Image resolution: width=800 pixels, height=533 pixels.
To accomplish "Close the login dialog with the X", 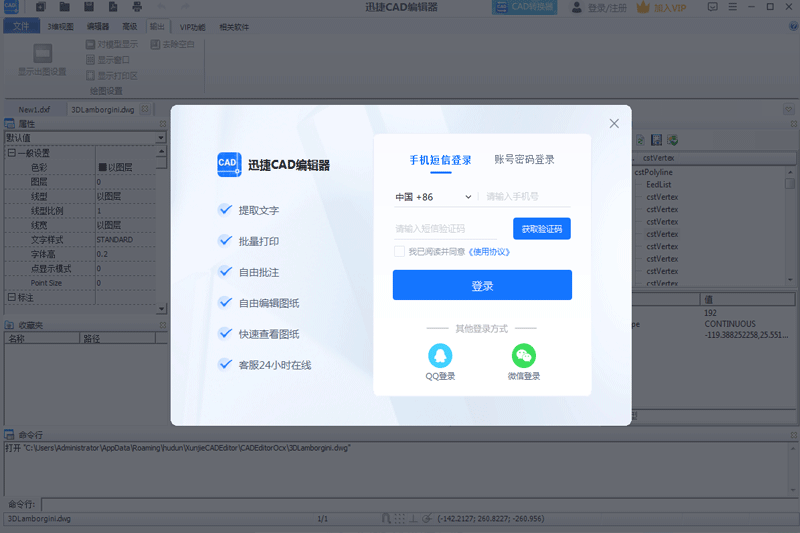I will (x=614, y=123).
